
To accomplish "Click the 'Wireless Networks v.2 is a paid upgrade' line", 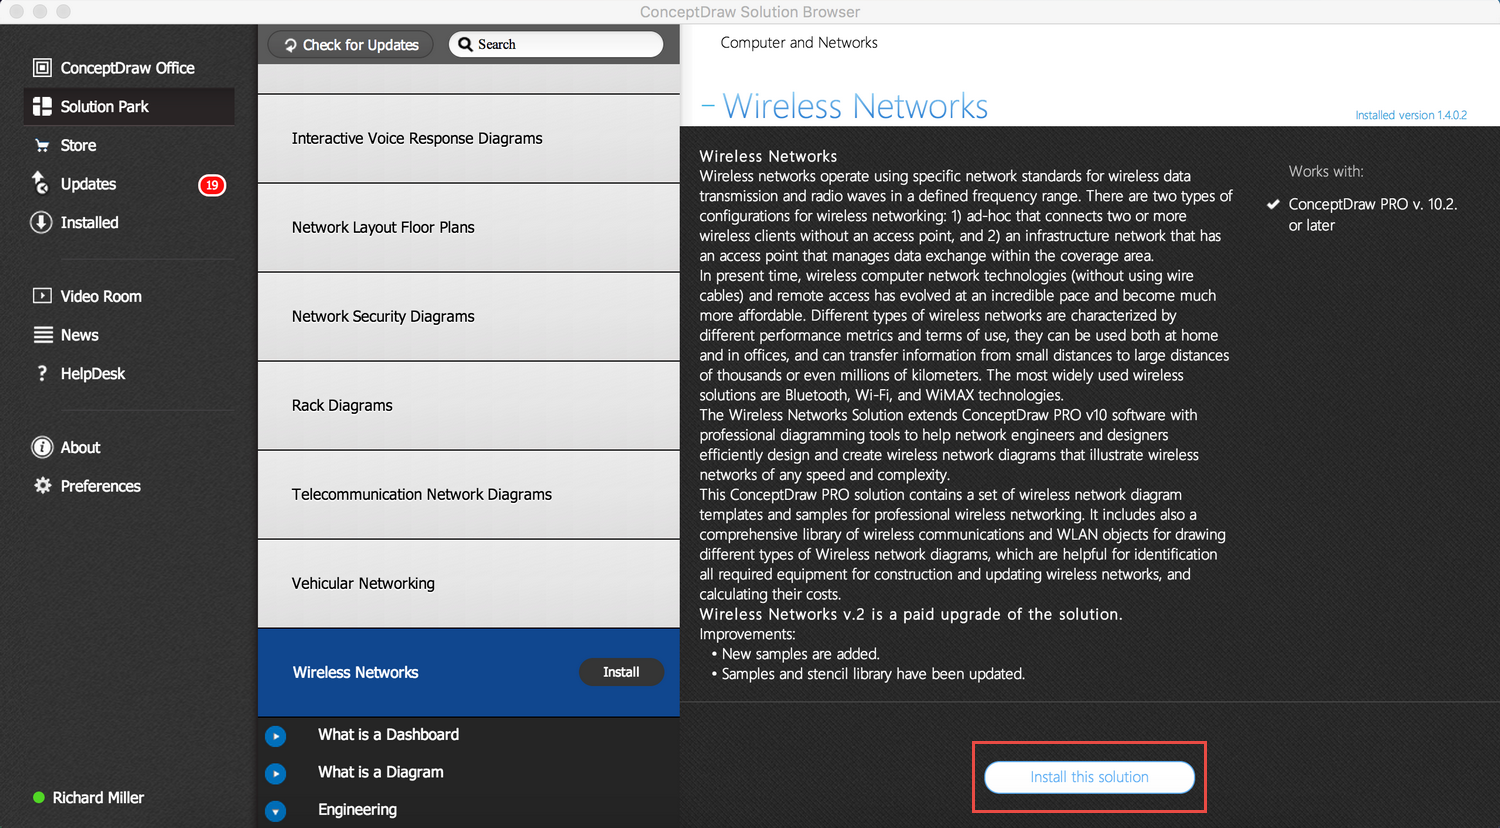I will click(x=910, y=614).
